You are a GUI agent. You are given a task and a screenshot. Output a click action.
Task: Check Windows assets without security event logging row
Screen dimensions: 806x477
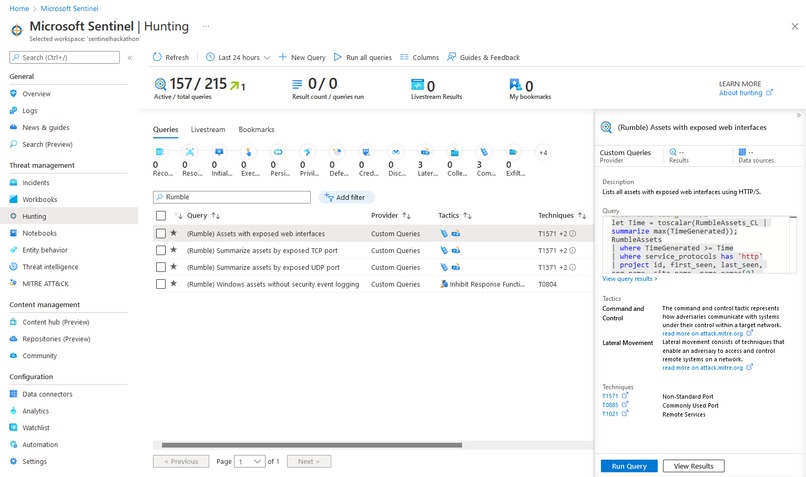pyautogui.click(x=161, y=284)
